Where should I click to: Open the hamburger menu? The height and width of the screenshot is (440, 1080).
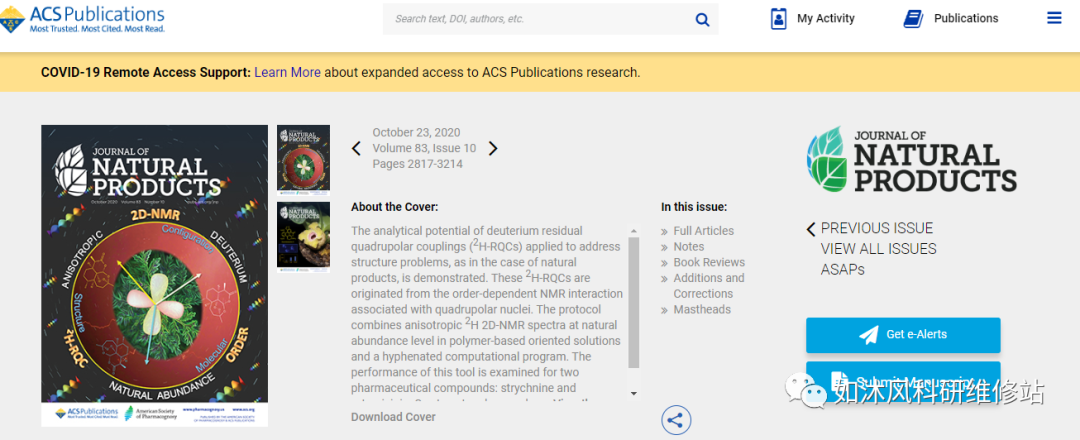pos(1054,18)
